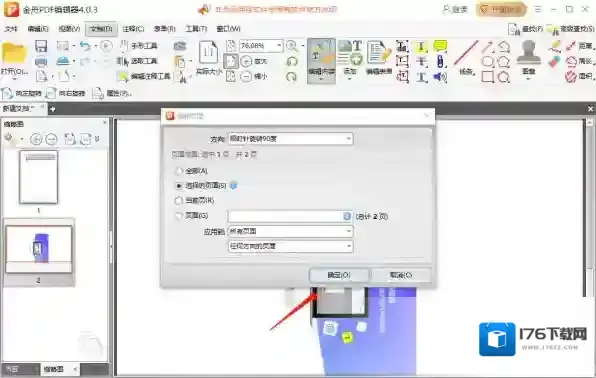
Task: Select the Hand tool
Action: pos(138,46)
